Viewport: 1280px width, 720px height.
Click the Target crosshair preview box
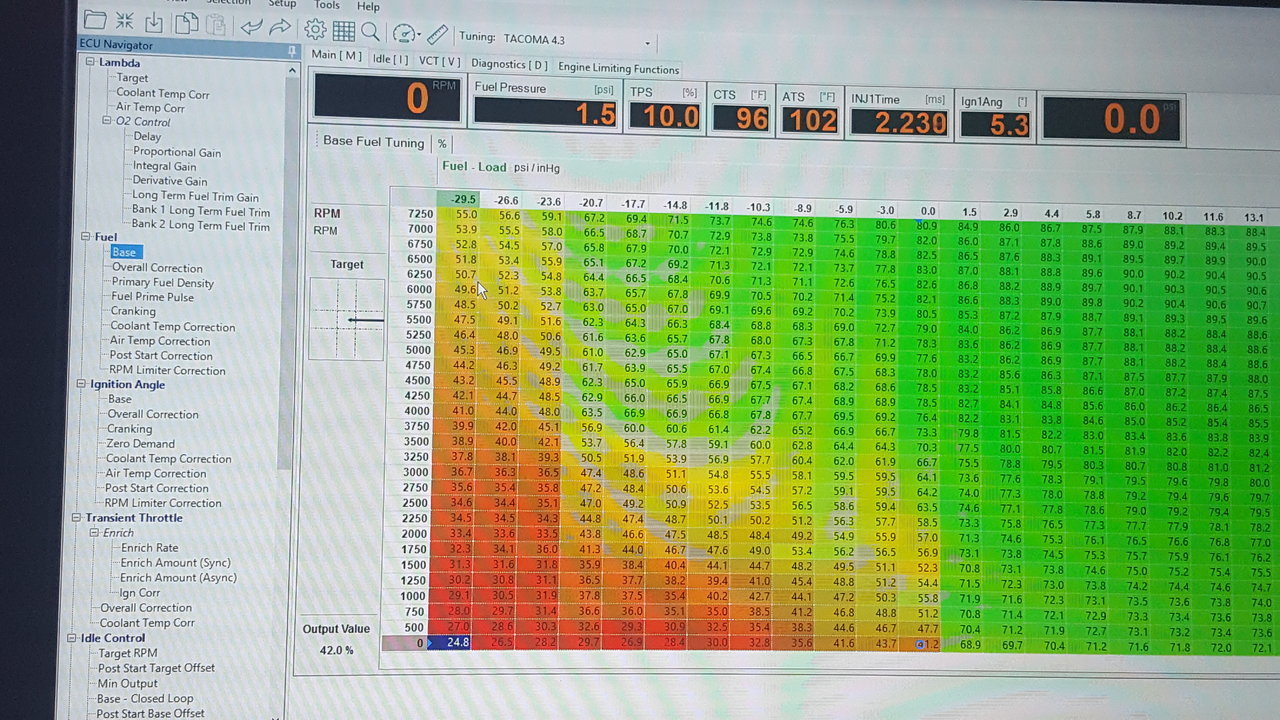[x=347, y=319]
